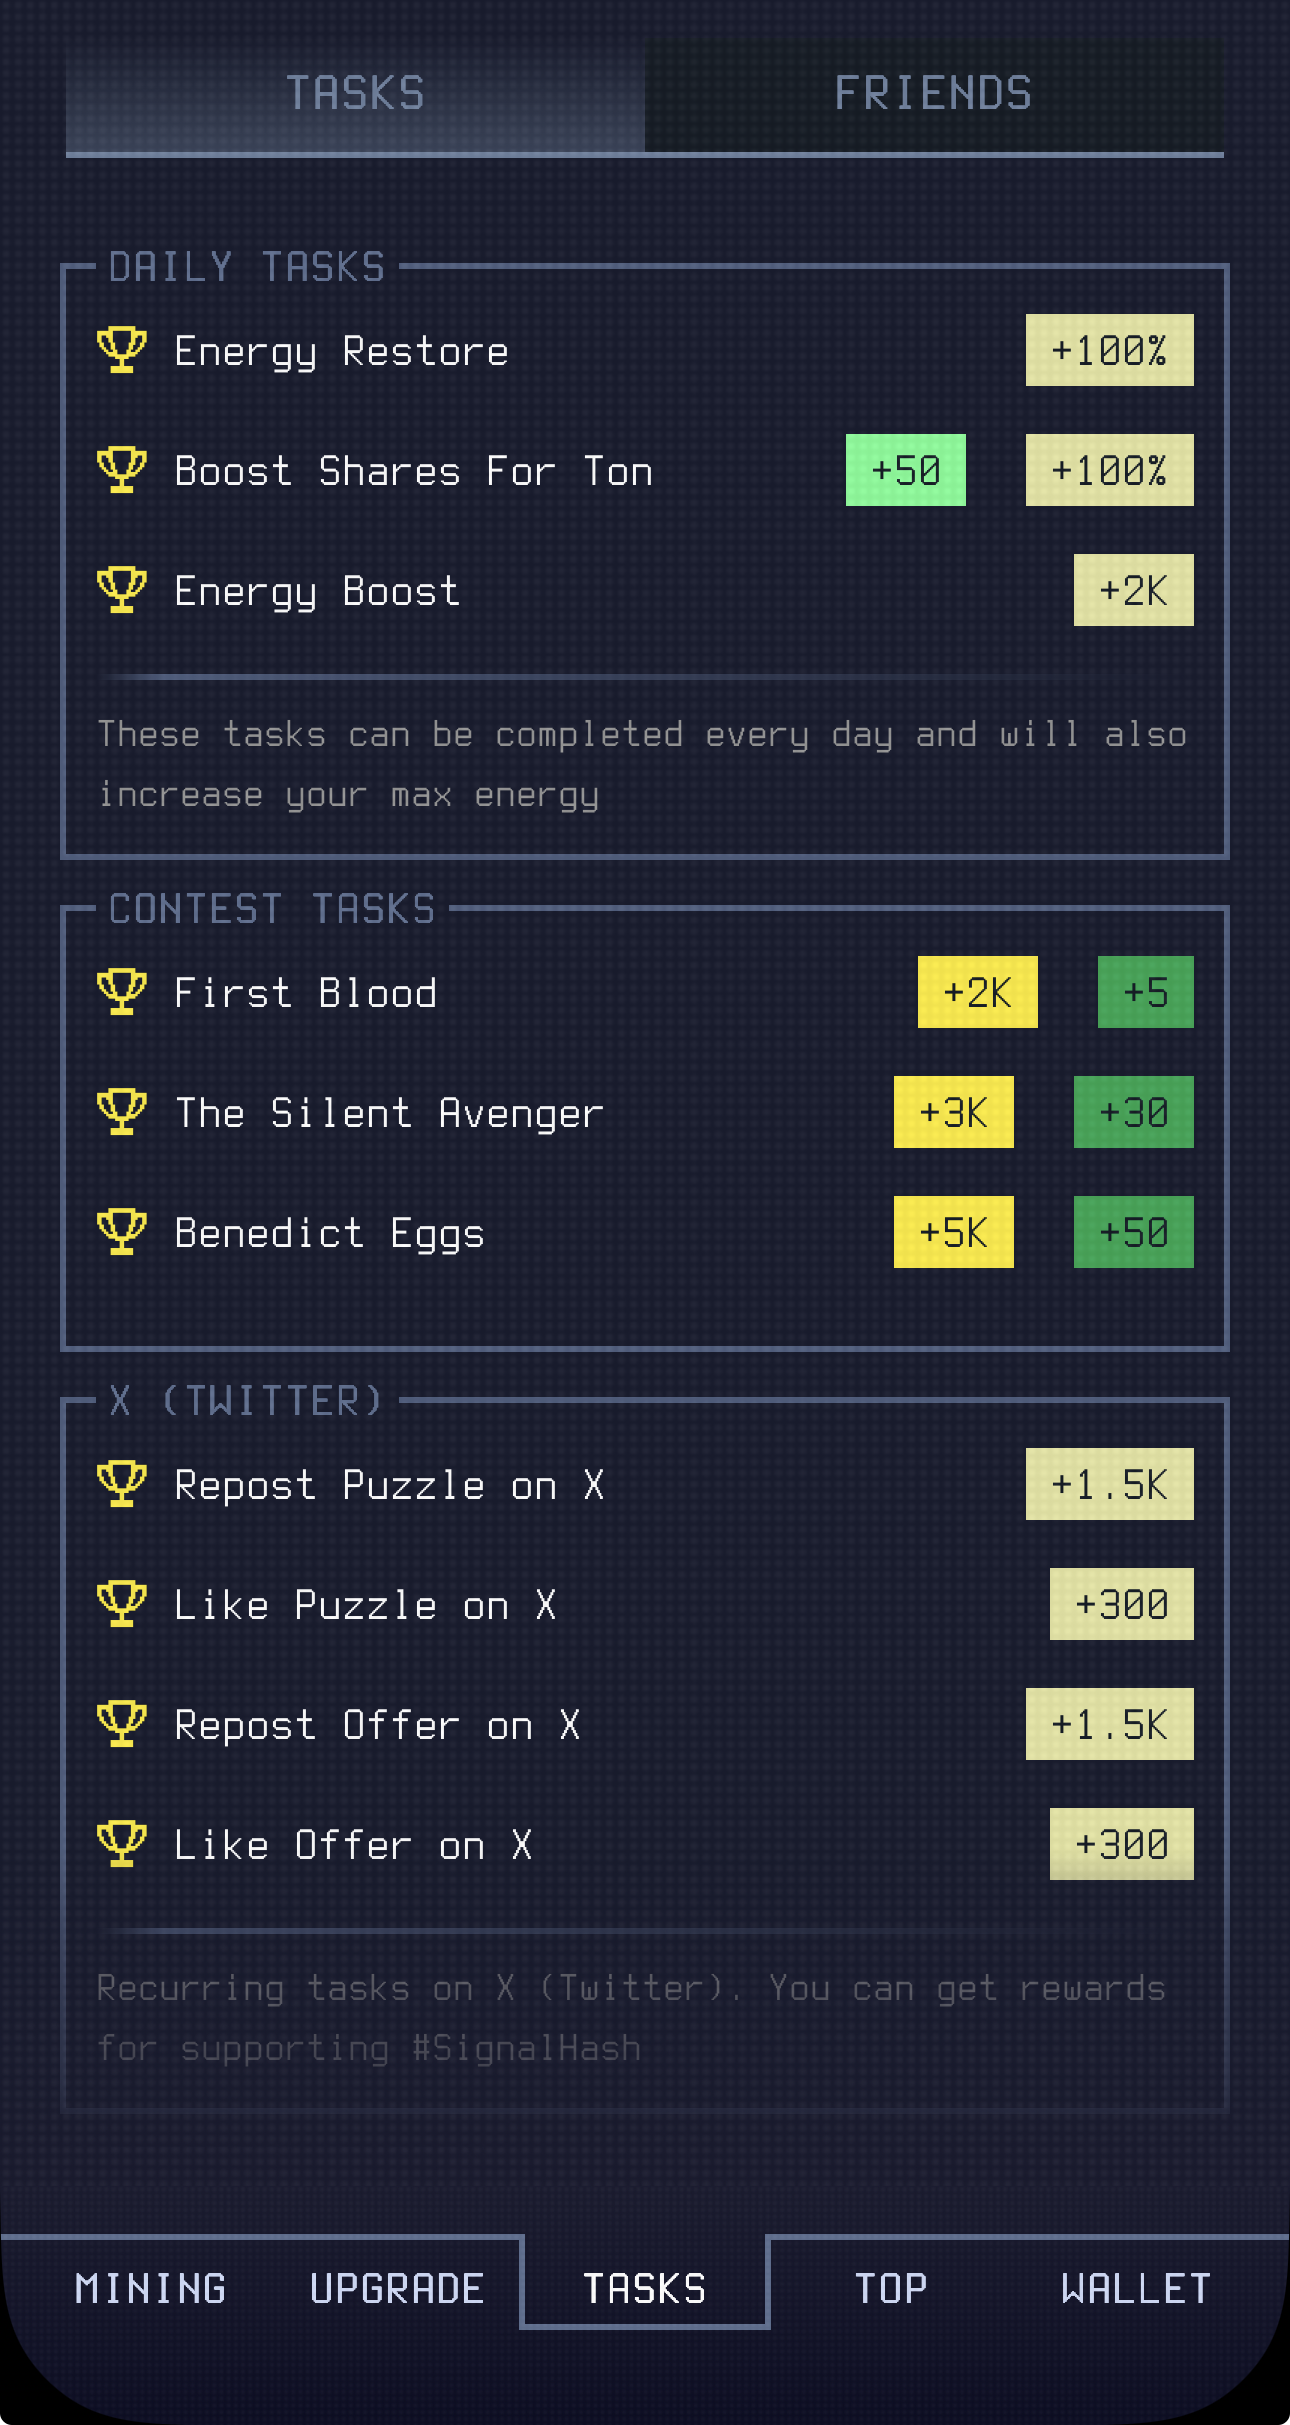Click the Repost Puzzle on X trophy icon
Image resolution: width=1290 pixels, height=2425 pixels.
pyautogui.click(x=121, y=1484)
